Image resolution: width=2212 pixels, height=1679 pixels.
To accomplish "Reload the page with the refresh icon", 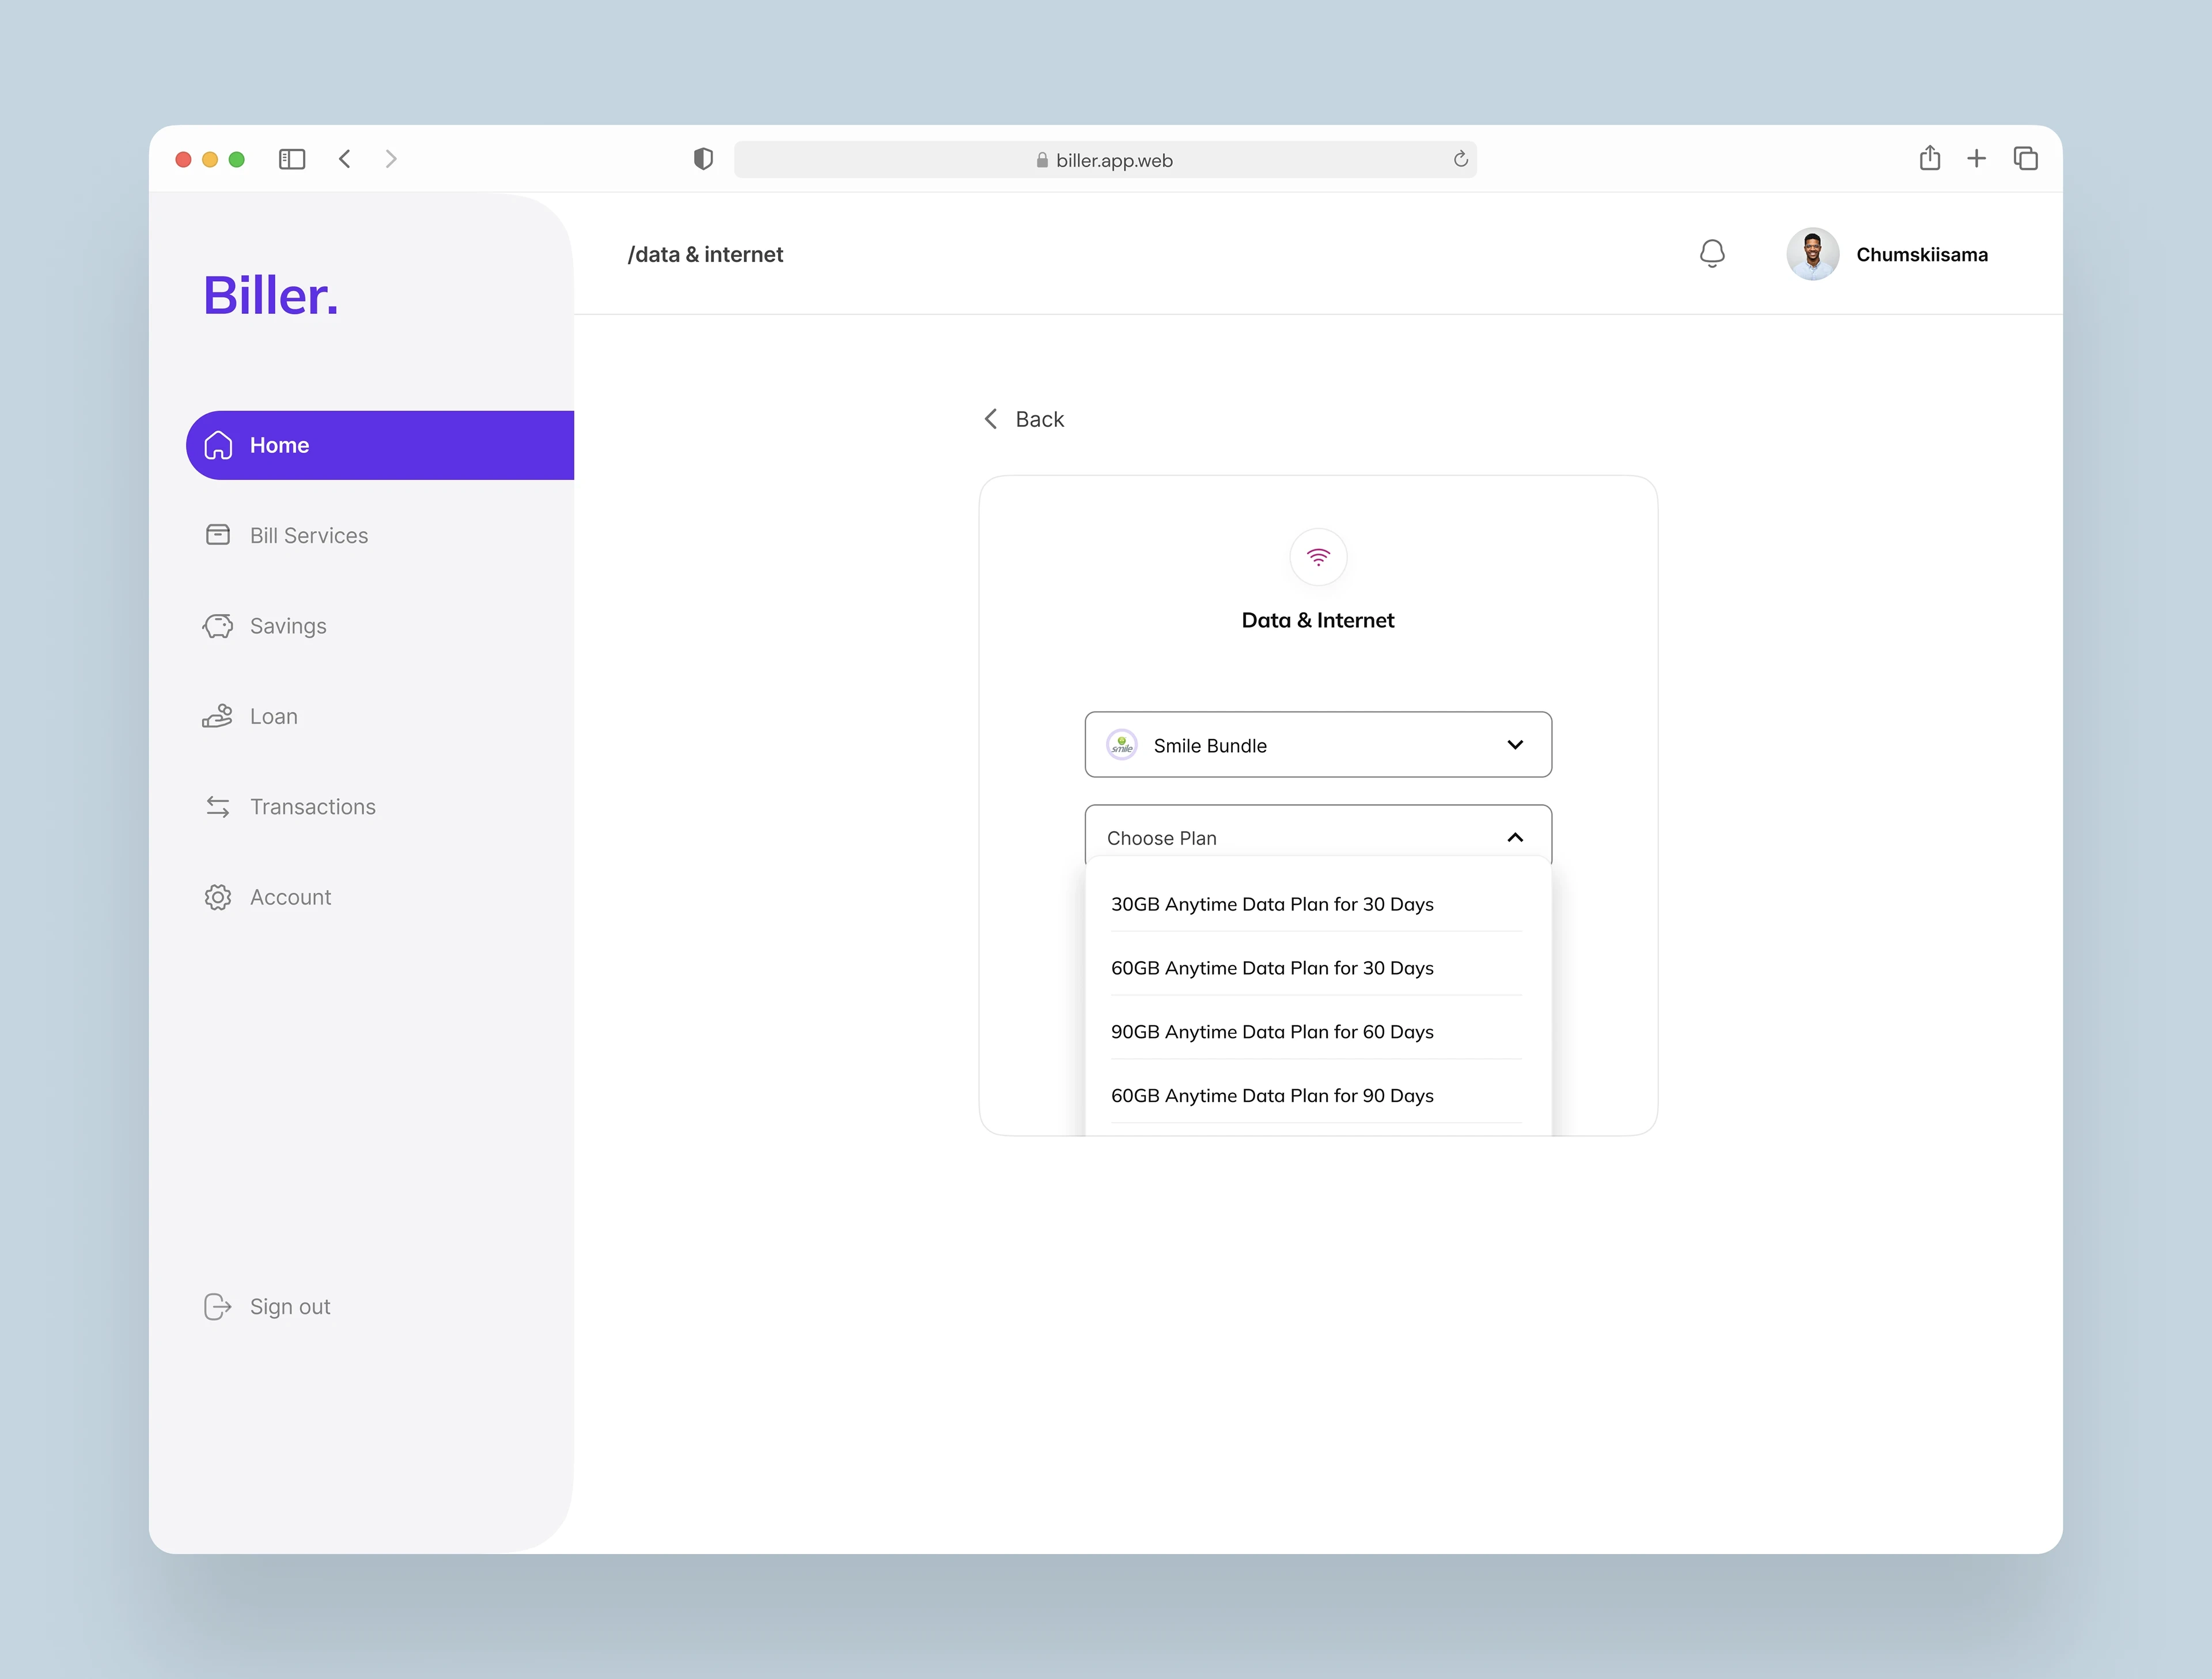I will [1460, 159].
